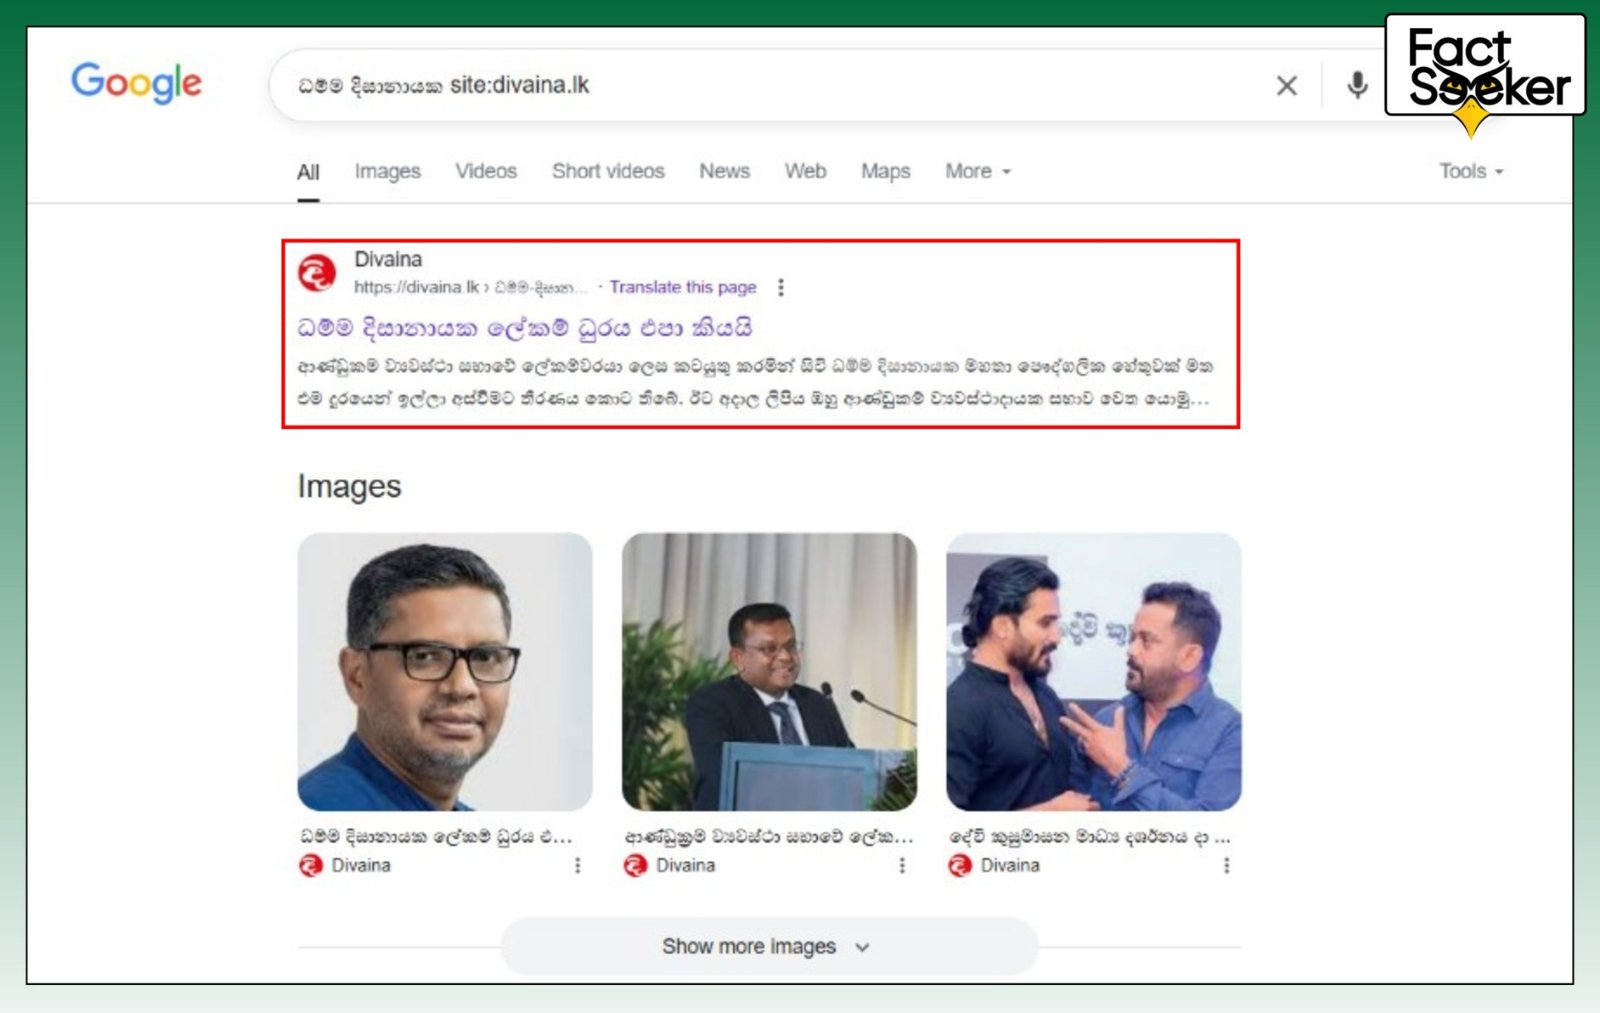This screenshot has width=1600, height=1013.
Task: Click Divaina favicon under the third image
Action: (959, 865)
